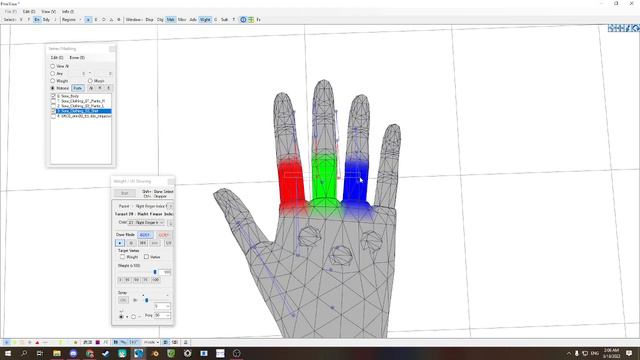The height and width of the screenshot is (360, 640).
Task: Click the red subtract draw mode button
Action: pyautogui.click(x=164, y=235)
